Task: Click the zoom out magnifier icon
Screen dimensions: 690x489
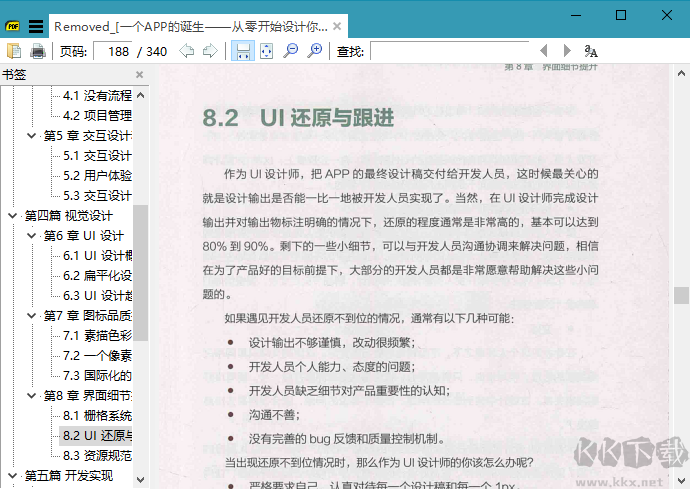Action: (x=291, y=51)
